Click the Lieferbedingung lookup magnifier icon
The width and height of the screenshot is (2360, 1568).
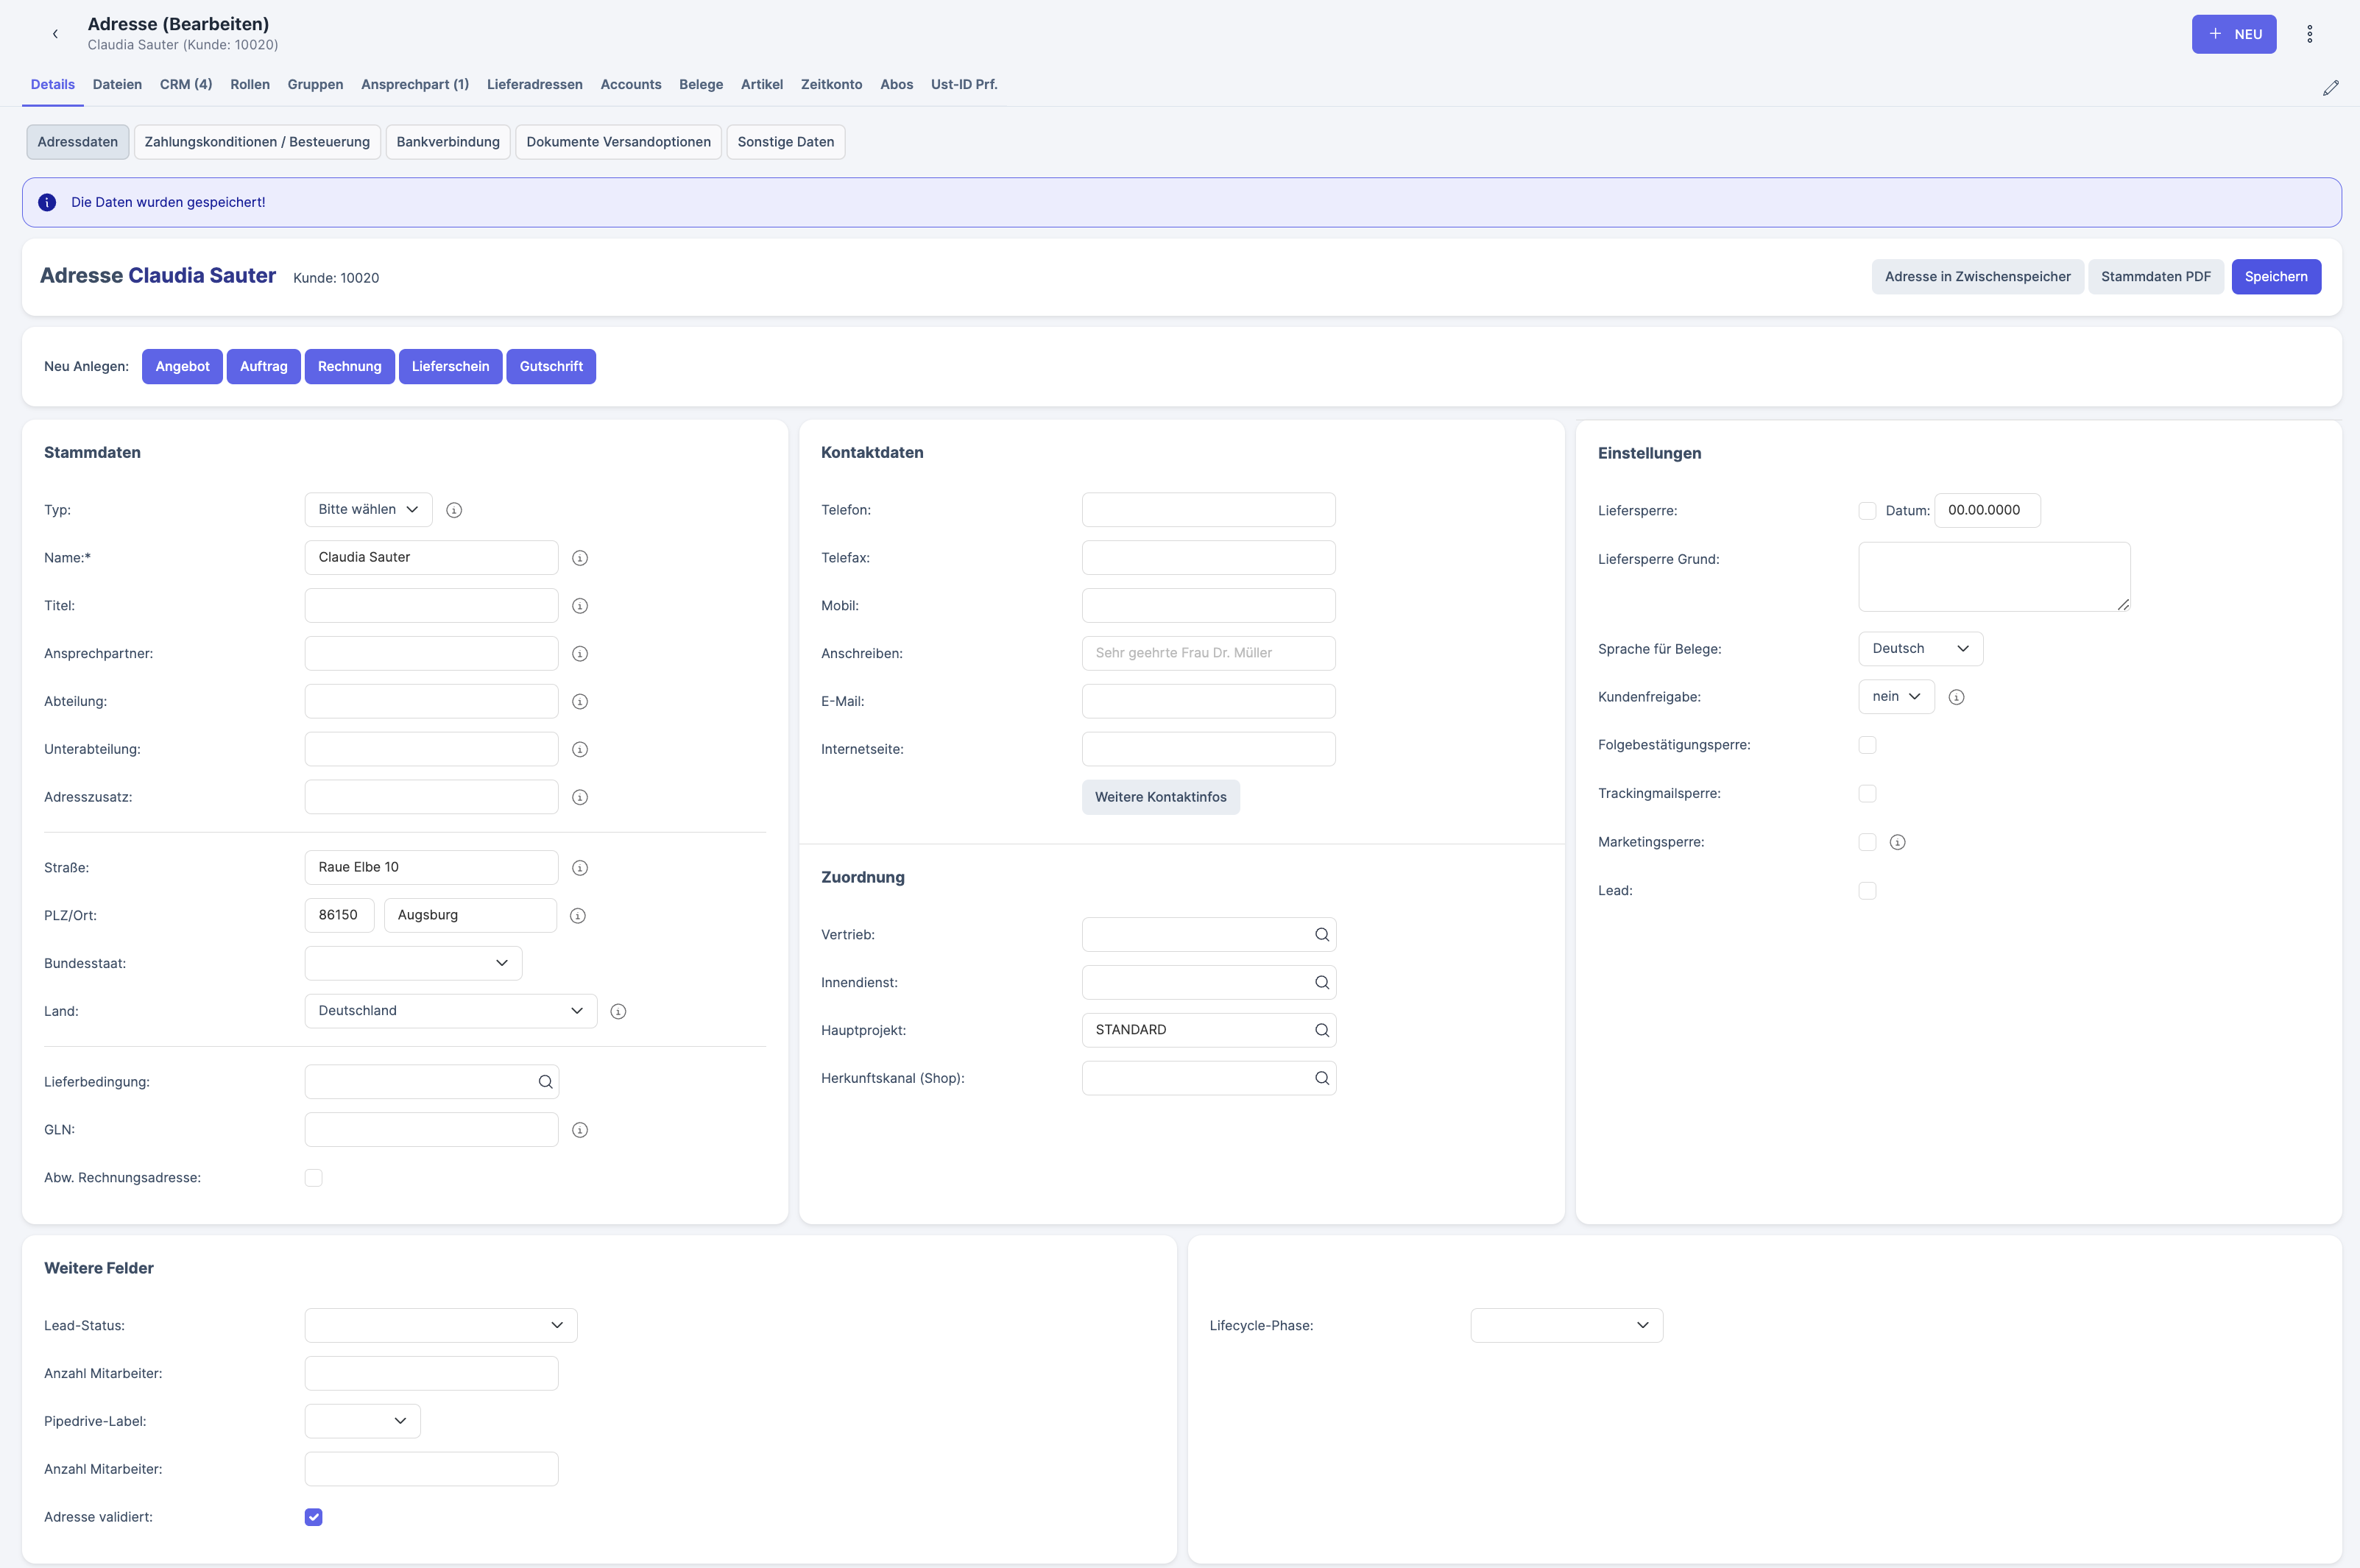coord(545,1082)
